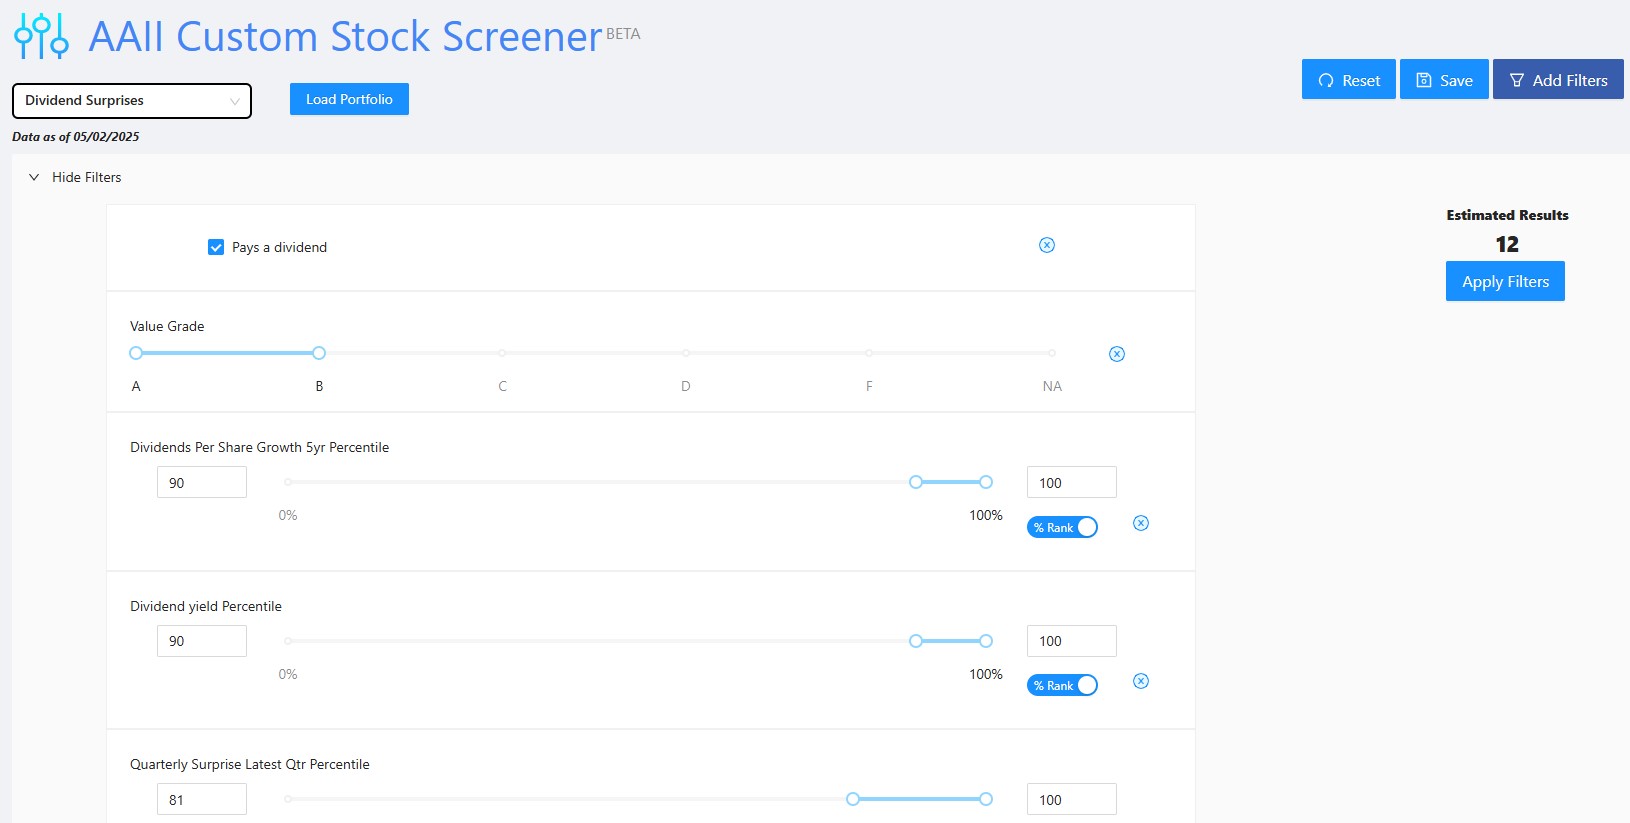Click Quarterly Surprise lower slider handle
1630x823 pixels.
853,799
